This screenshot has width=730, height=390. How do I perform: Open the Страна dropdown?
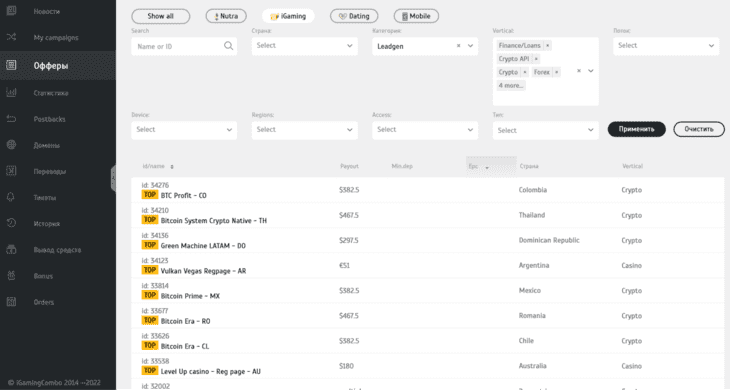pyautogui.click(x=304, y=46)
